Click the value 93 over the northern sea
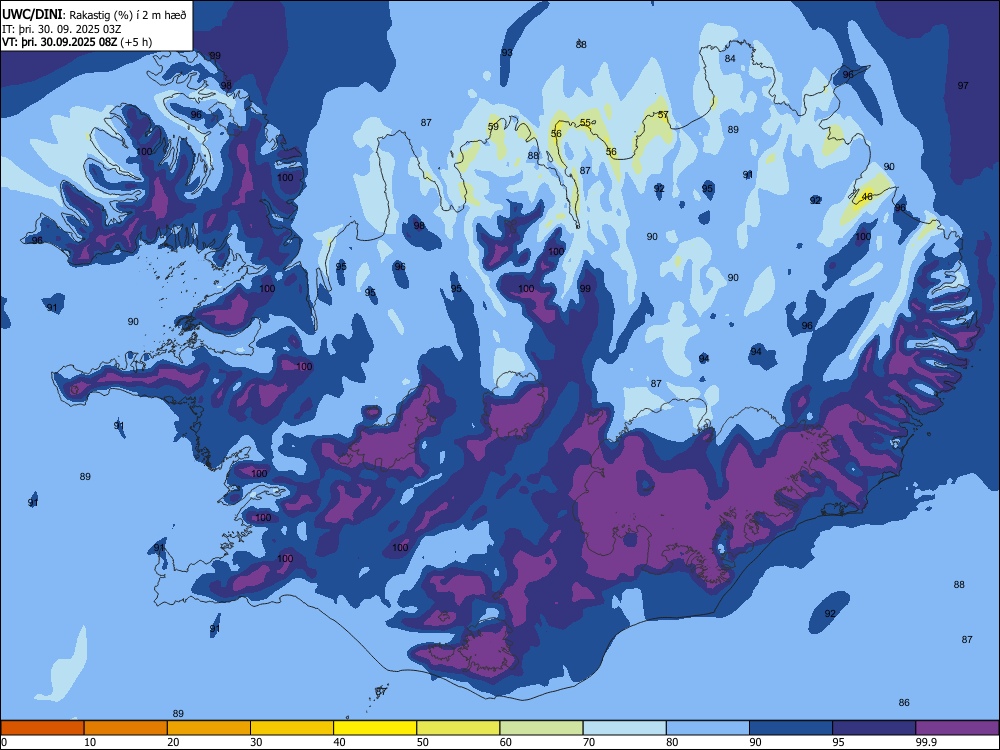This screenshot has width=1000, height=750. [x=507, y=53]
